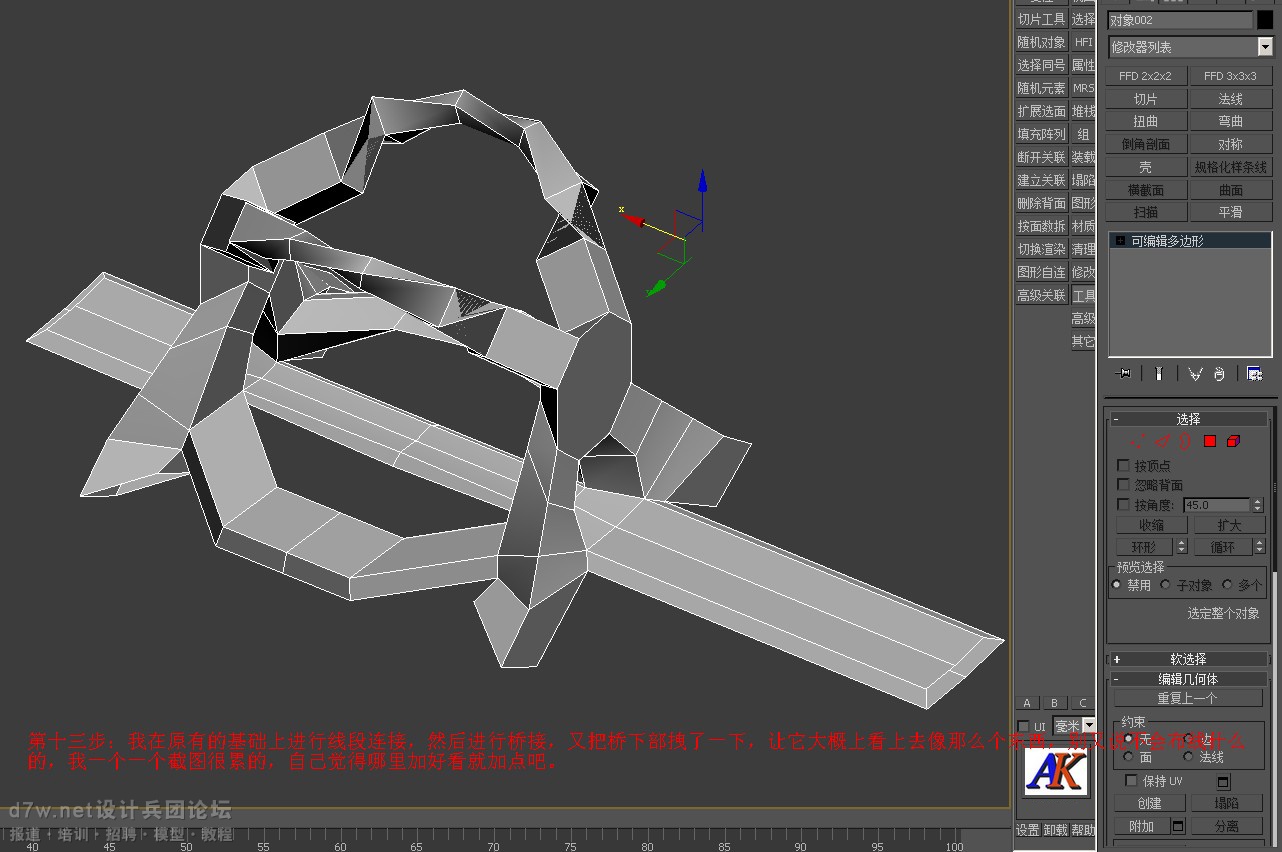This screenshot has height=852, width=1282.
Task: Click the 分离 button
Action: (x=1226, y=826)
